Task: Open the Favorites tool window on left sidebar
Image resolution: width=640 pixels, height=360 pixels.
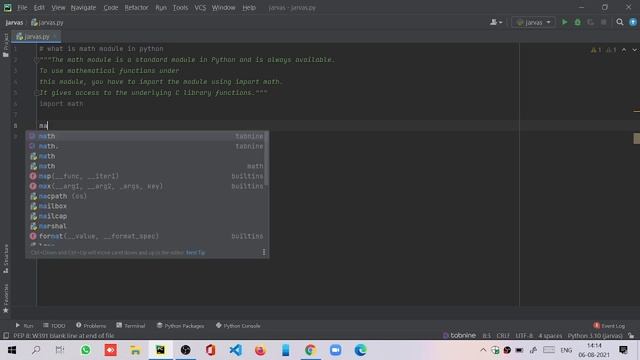Action: (x=6, y=298)
